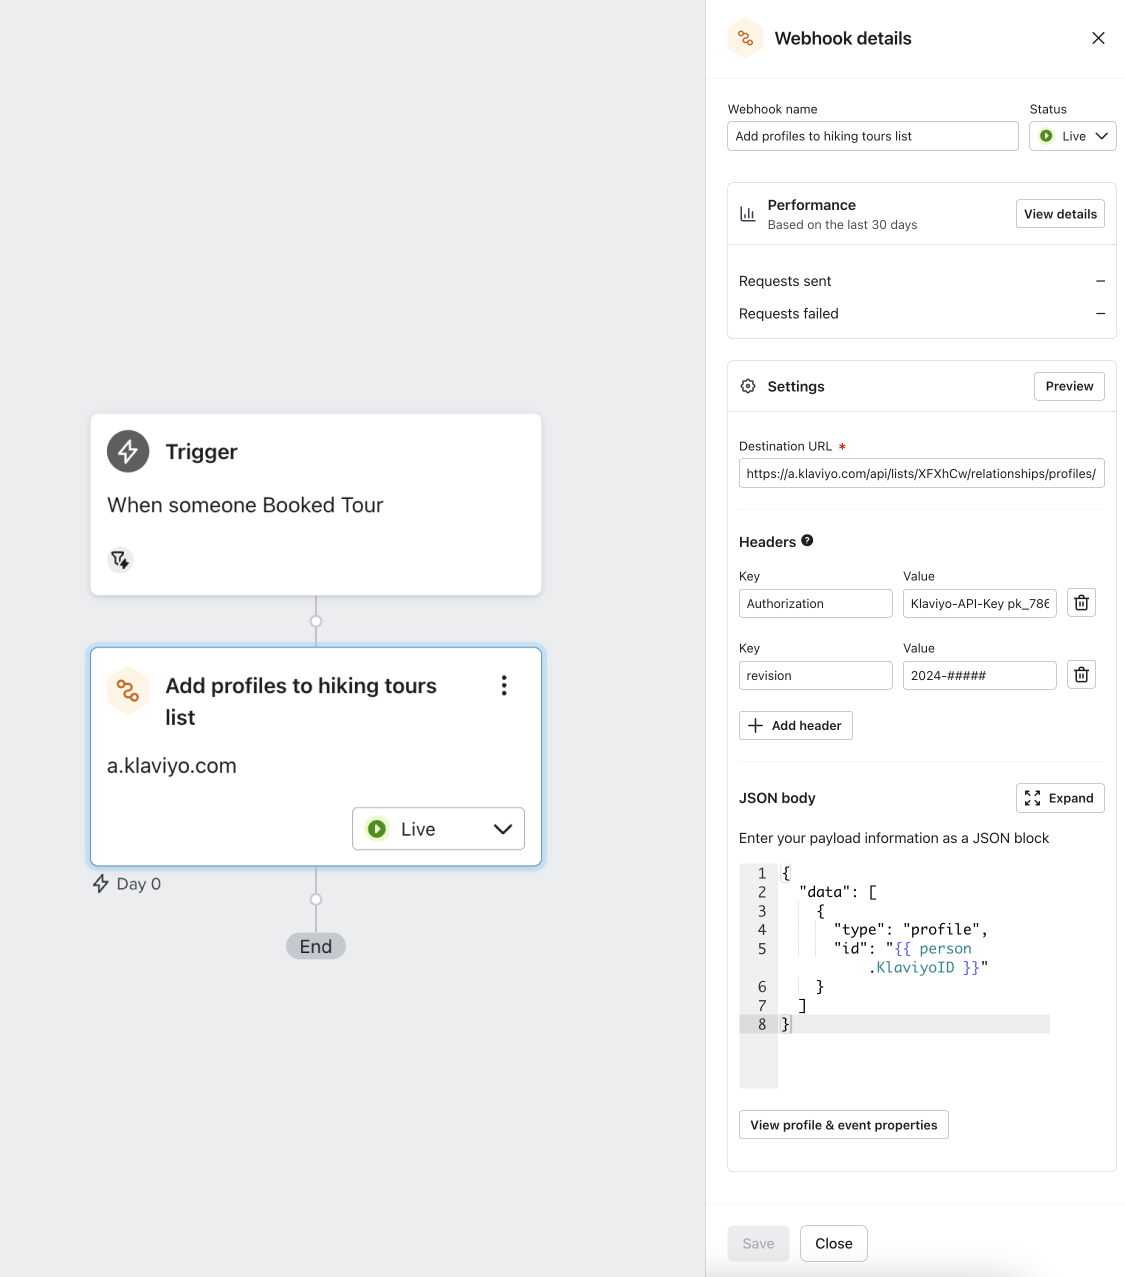Click the Performance bar chart icon

pyautogui.click(x=747, y=214)
